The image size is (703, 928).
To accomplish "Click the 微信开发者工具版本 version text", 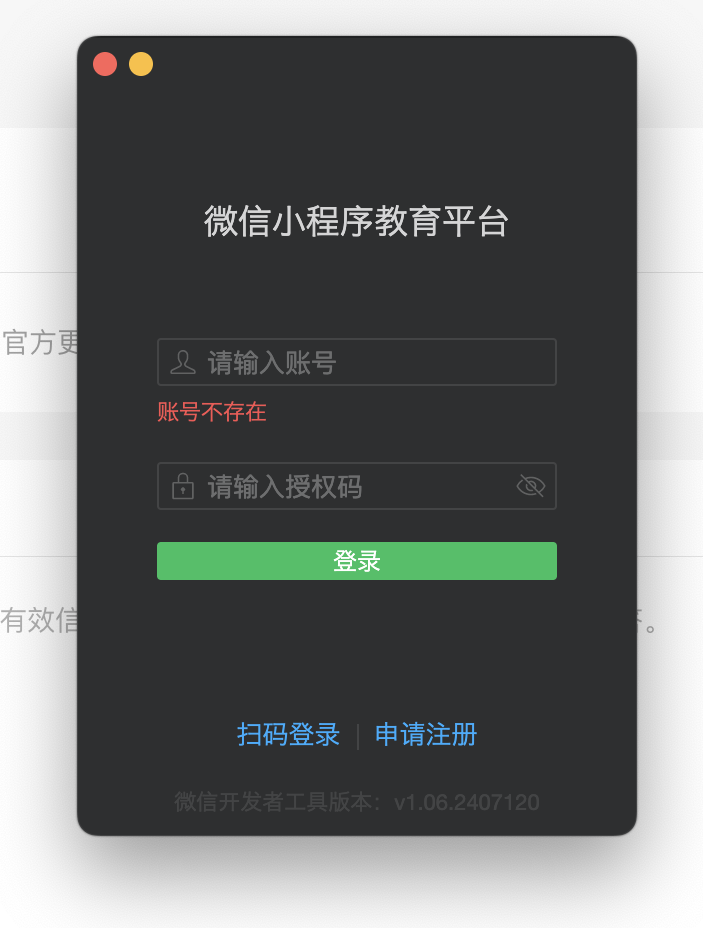I will [273, 803].
